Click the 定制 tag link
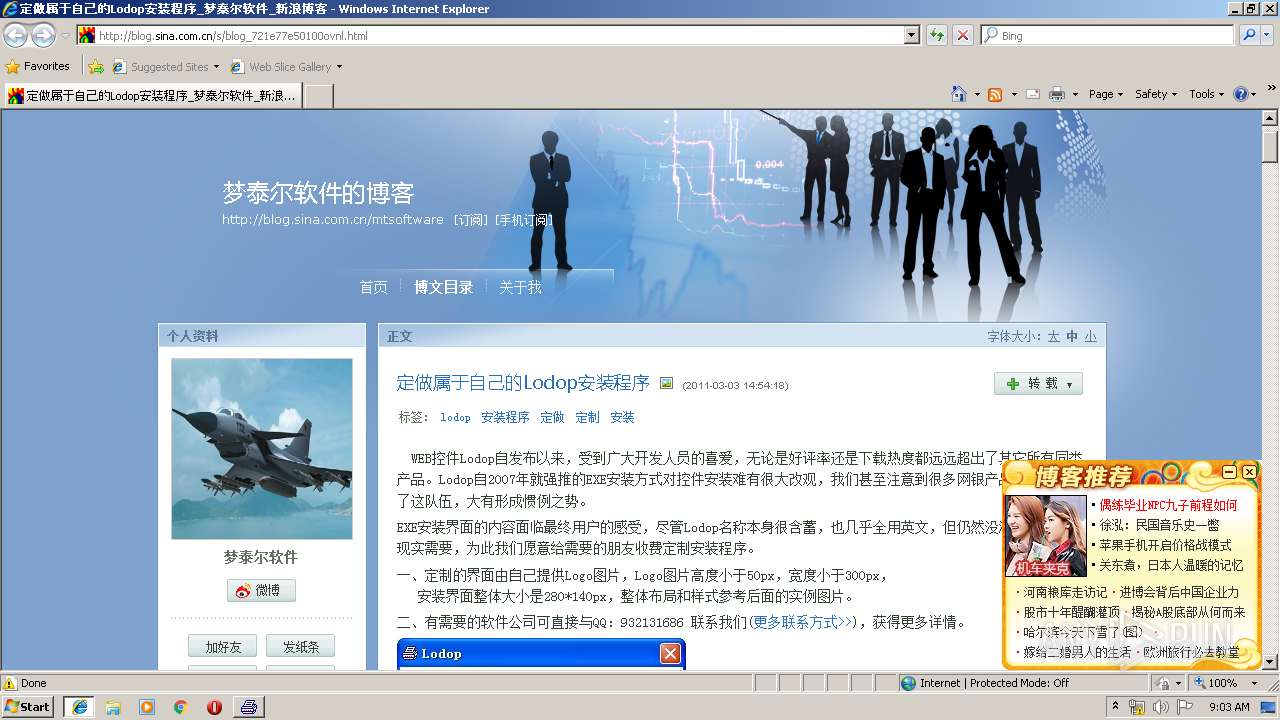This screenshot has width=1280, height=720. point(588,417)
